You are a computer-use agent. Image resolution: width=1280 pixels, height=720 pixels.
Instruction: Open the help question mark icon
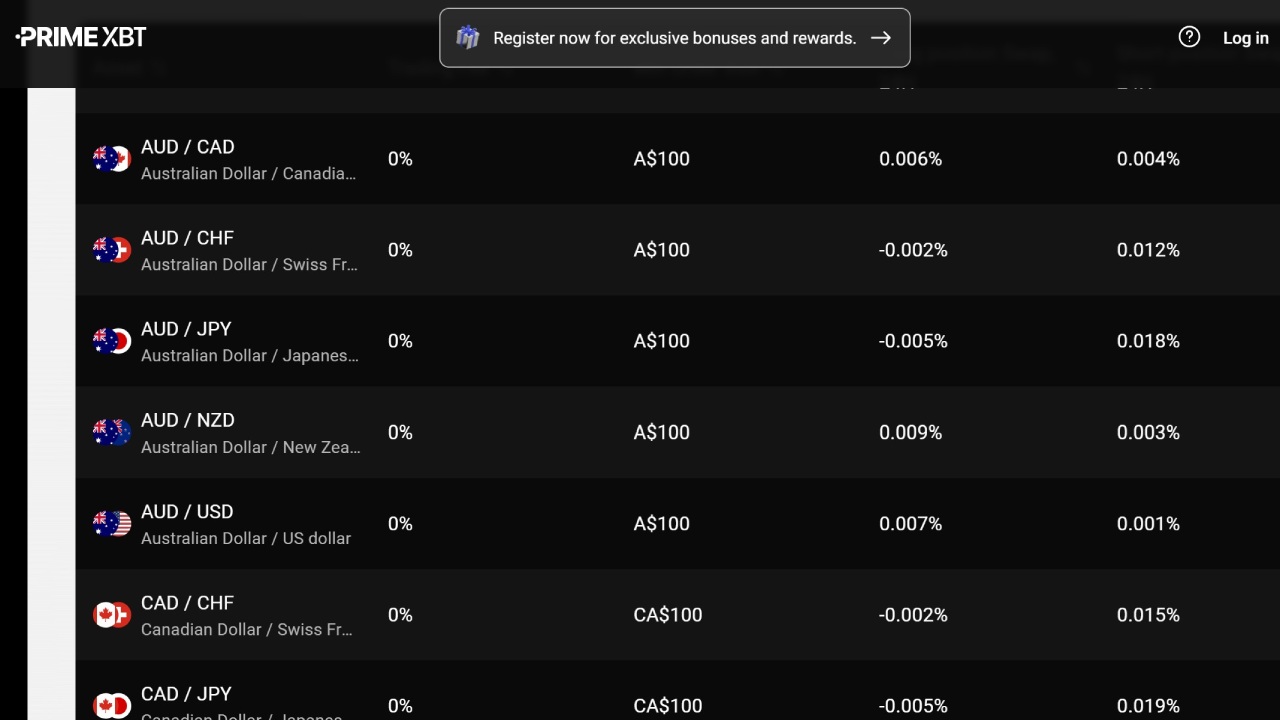coord(1189,37)
